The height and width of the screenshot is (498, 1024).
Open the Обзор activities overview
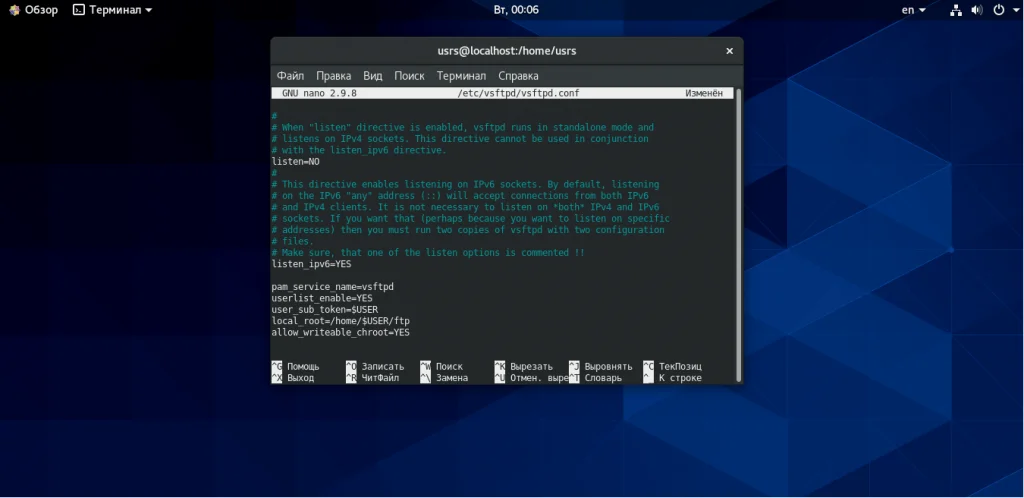pyautogui.click(x=33, y=10)
